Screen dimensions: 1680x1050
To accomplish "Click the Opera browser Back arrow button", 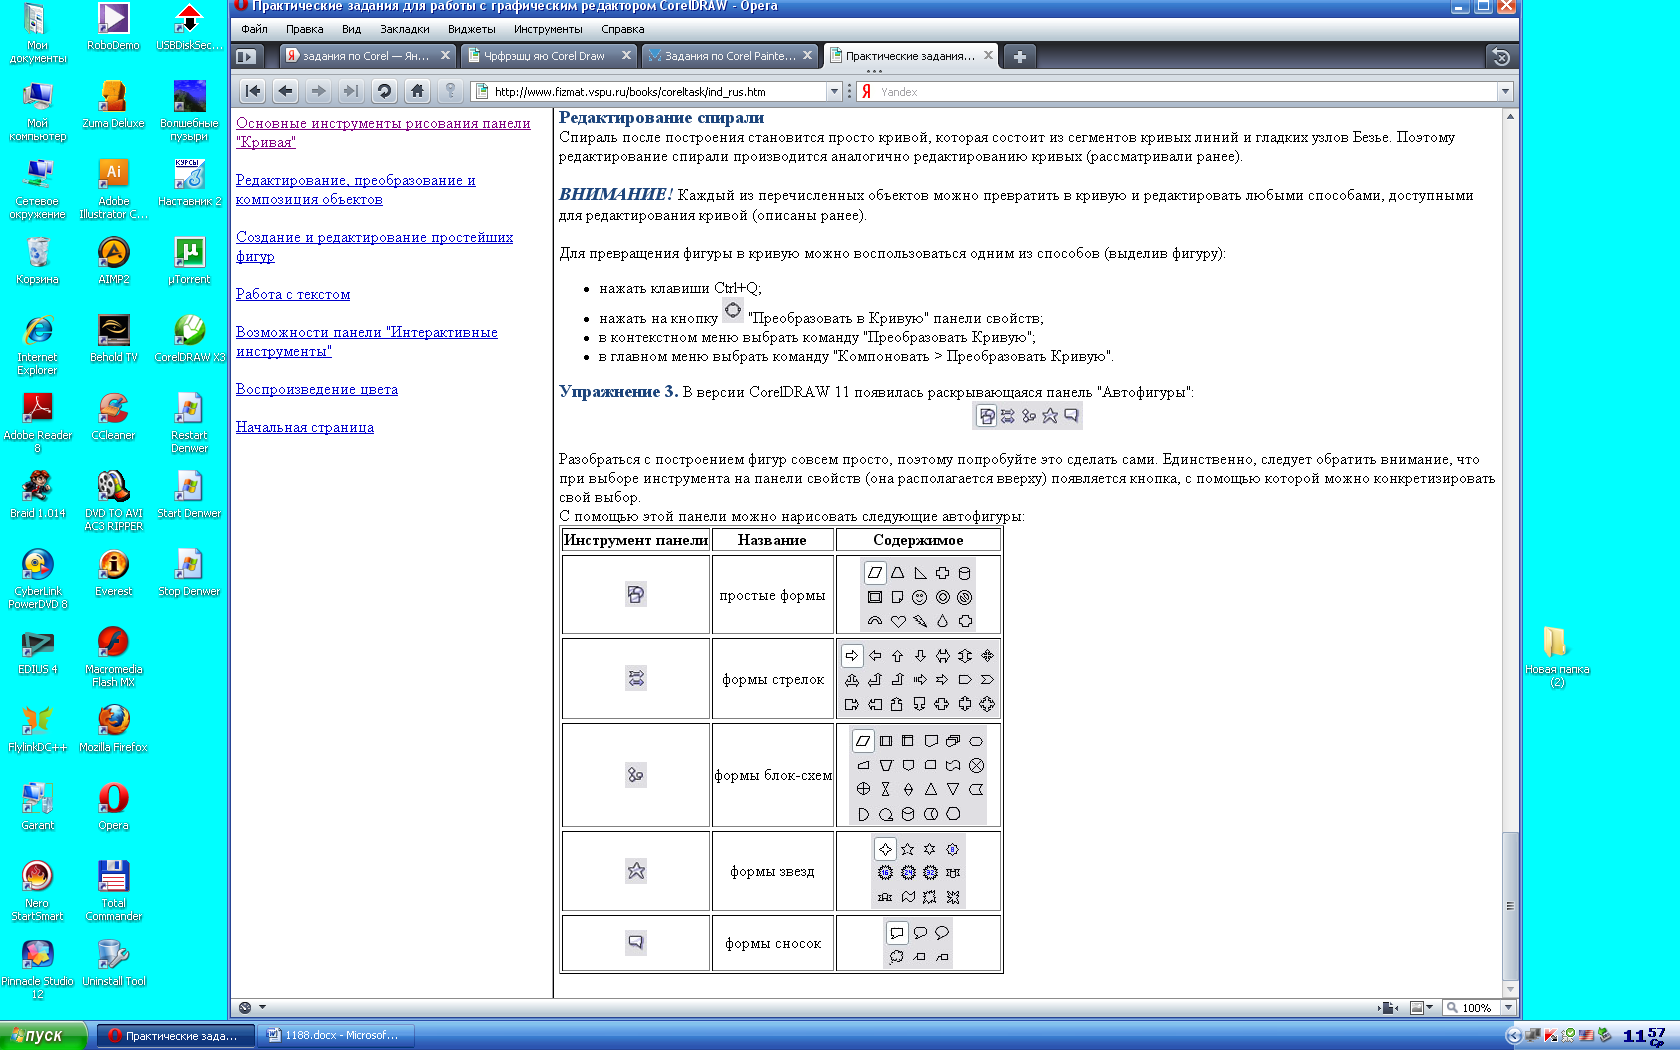I will tap(286, 91).
